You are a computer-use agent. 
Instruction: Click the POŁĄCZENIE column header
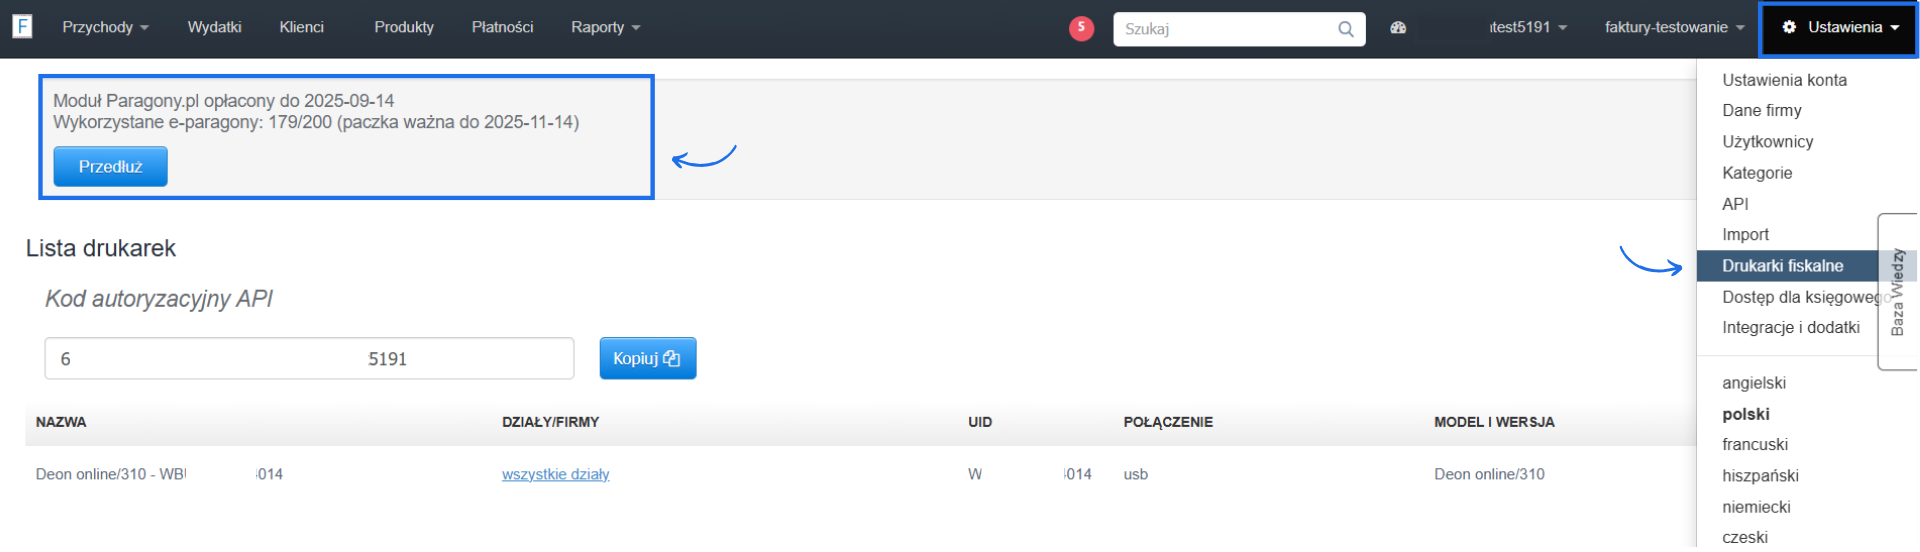[1167, 422]
